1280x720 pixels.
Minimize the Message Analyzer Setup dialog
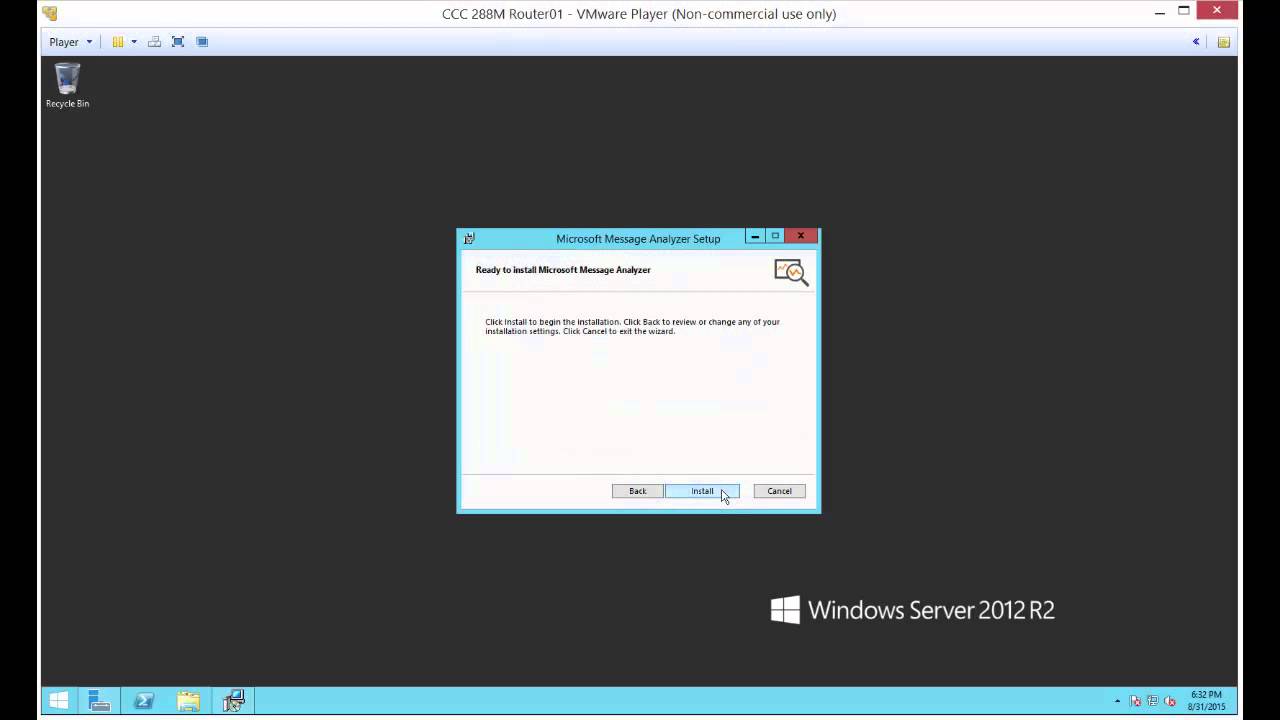[755, 237]
